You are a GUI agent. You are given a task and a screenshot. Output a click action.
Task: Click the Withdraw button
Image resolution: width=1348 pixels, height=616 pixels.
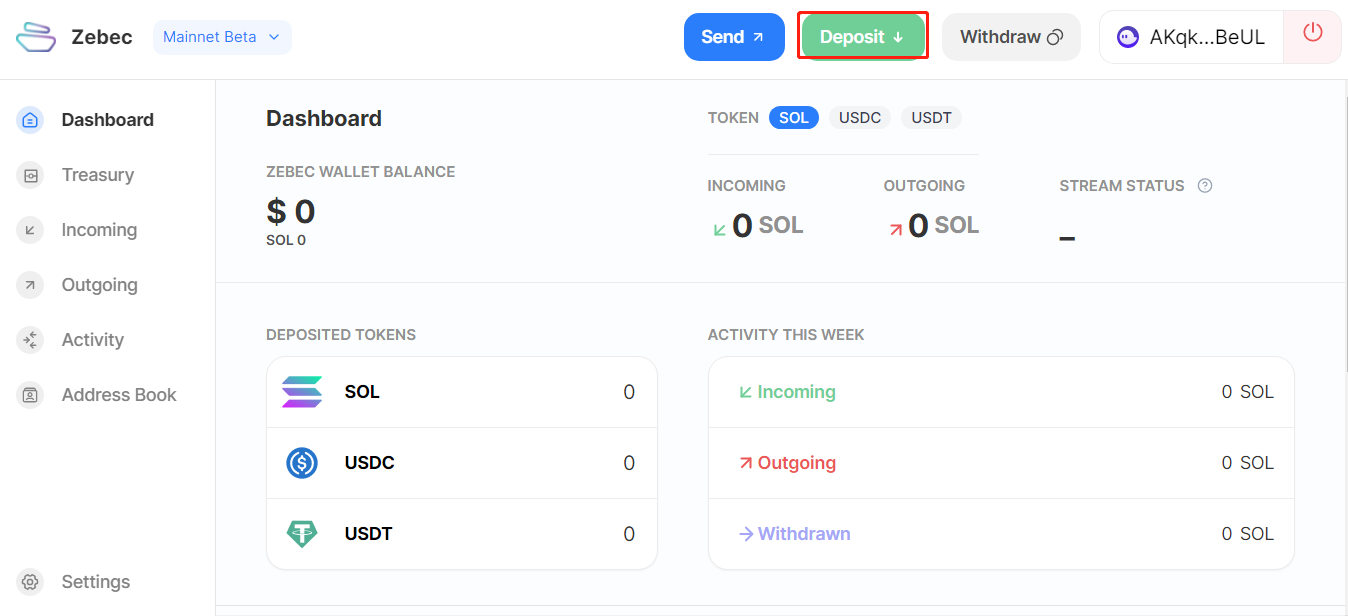(x=1011, y=37)
